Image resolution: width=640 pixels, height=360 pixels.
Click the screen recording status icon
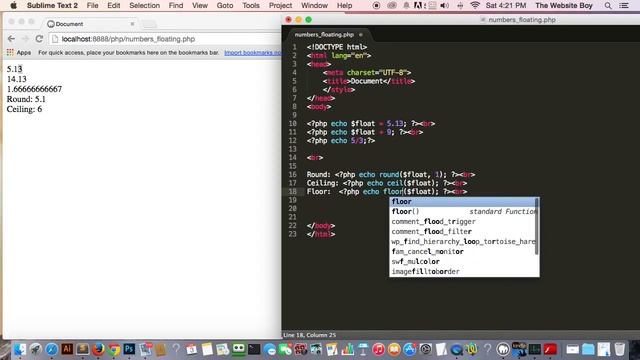pyautogui.click(x=377, y=5)
